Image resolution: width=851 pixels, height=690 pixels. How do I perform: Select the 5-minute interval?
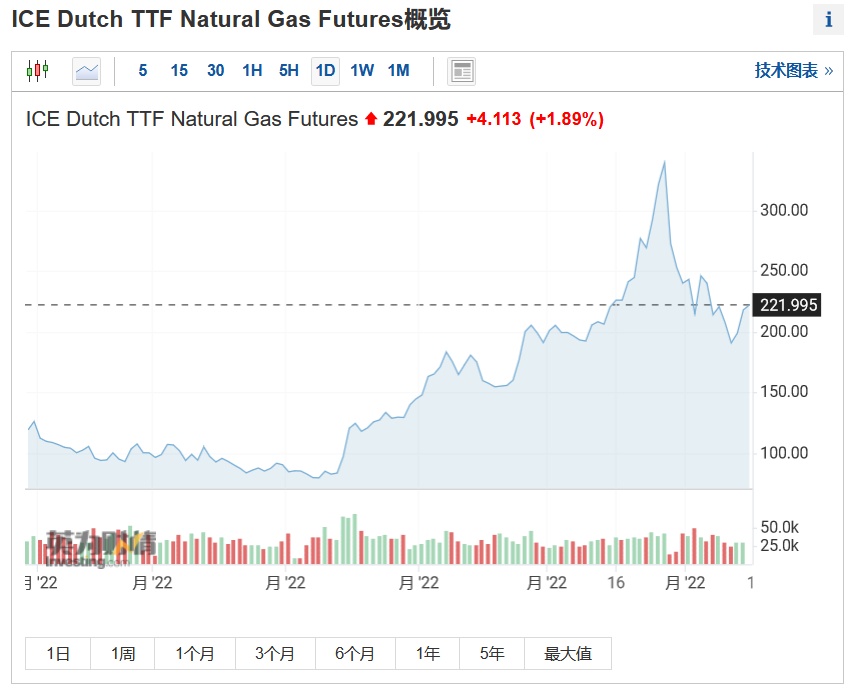(143, 71)
